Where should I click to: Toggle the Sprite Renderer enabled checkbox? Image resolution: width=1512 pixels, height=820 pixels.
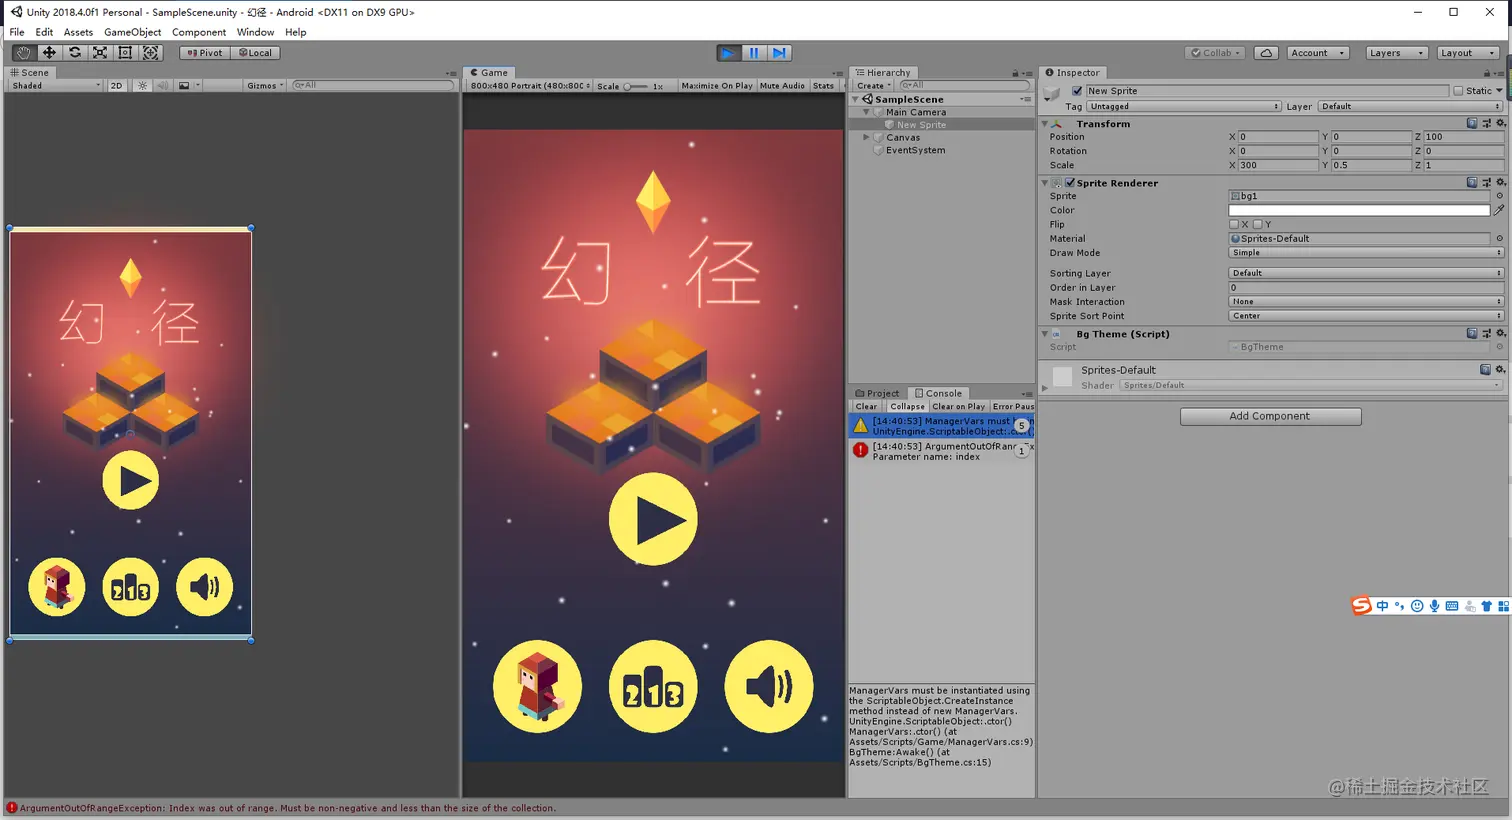pos(1070,183)
